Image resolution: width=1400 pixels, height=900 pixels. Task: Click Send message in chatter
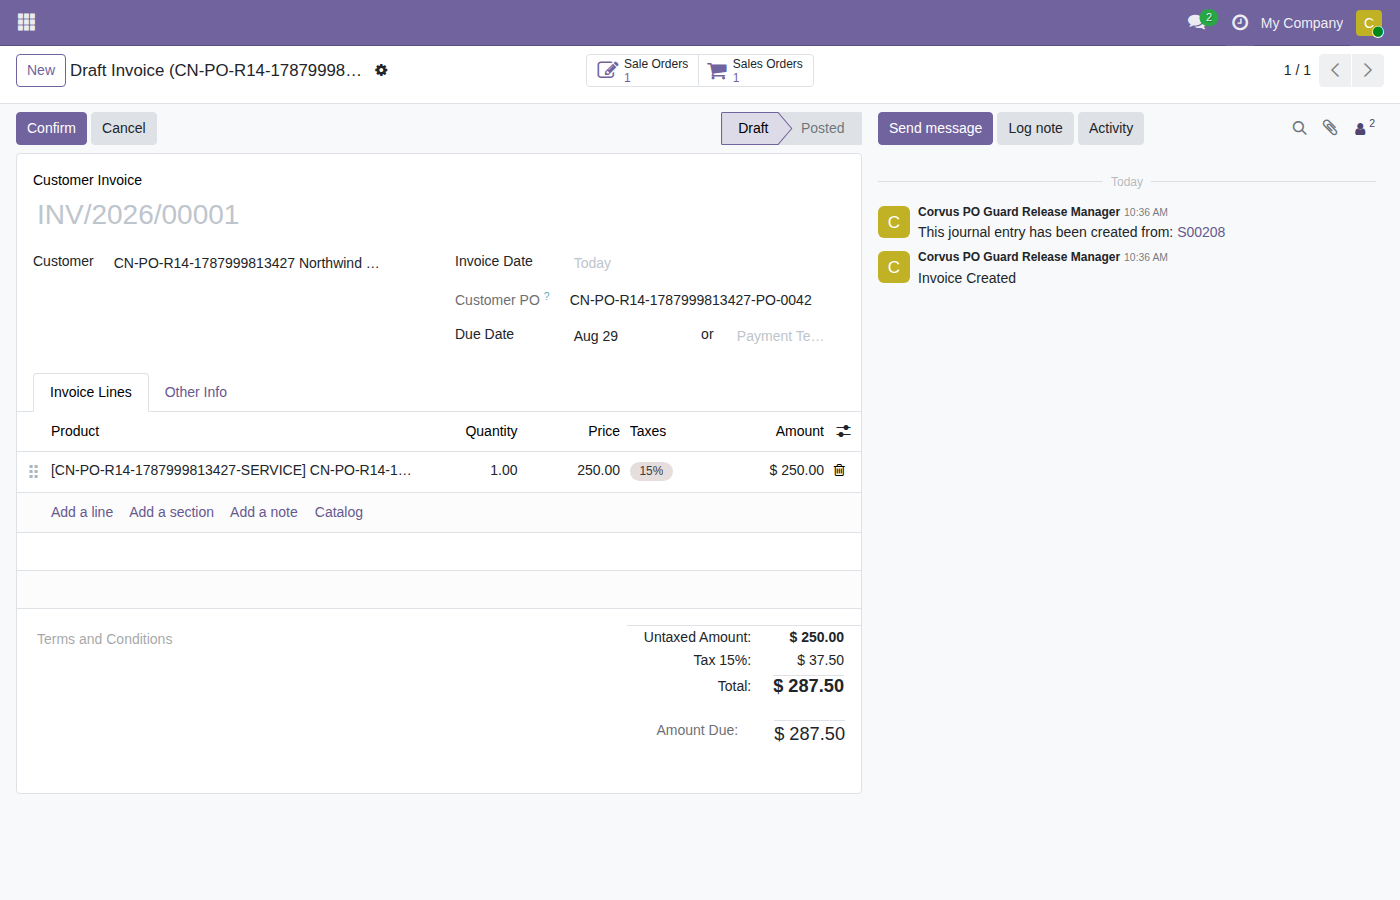click(935, 128)
